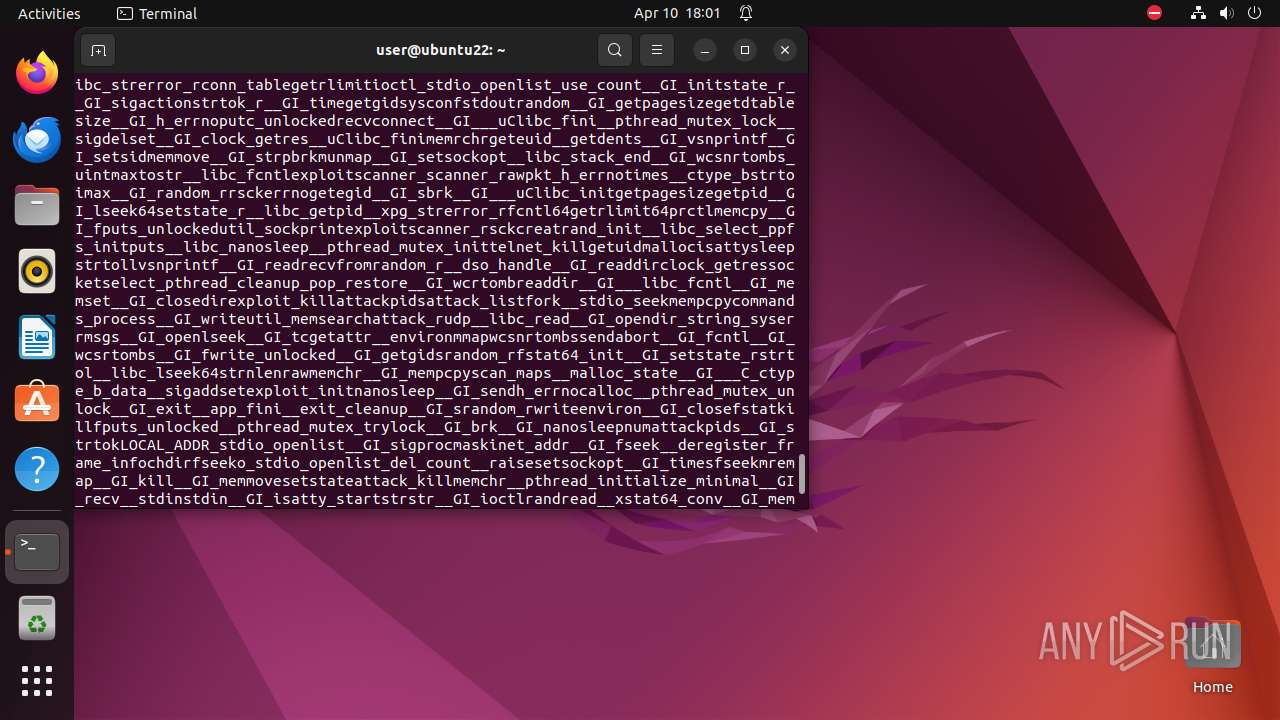Open network settings indicator
Viewport: 1280px width, 720px height.
coord(1199,13)
